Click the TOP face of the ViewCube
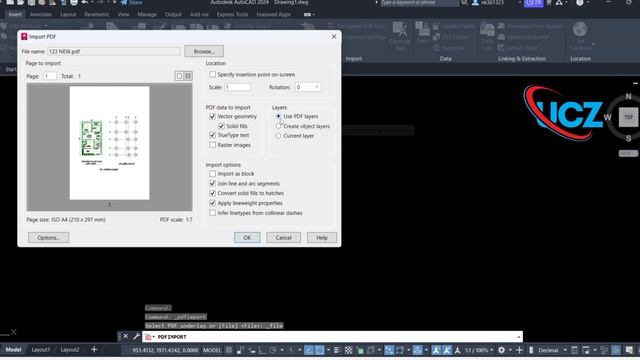Screen dimensions: 640x360 628,117
